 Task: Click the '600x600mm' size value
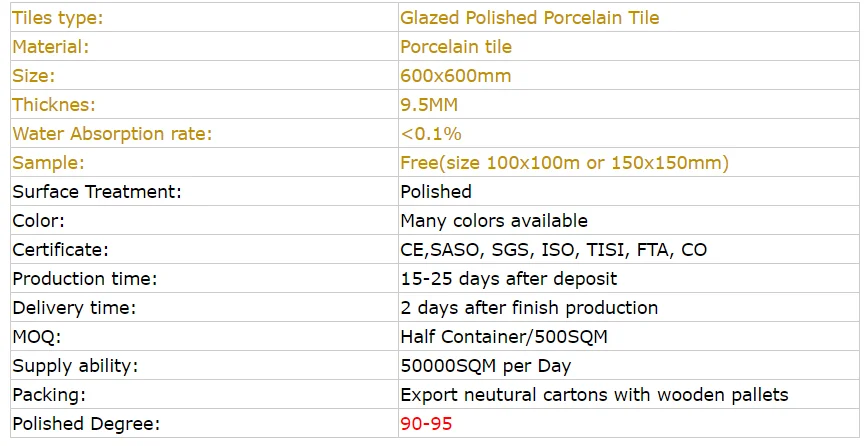click(x=455, y=76)
